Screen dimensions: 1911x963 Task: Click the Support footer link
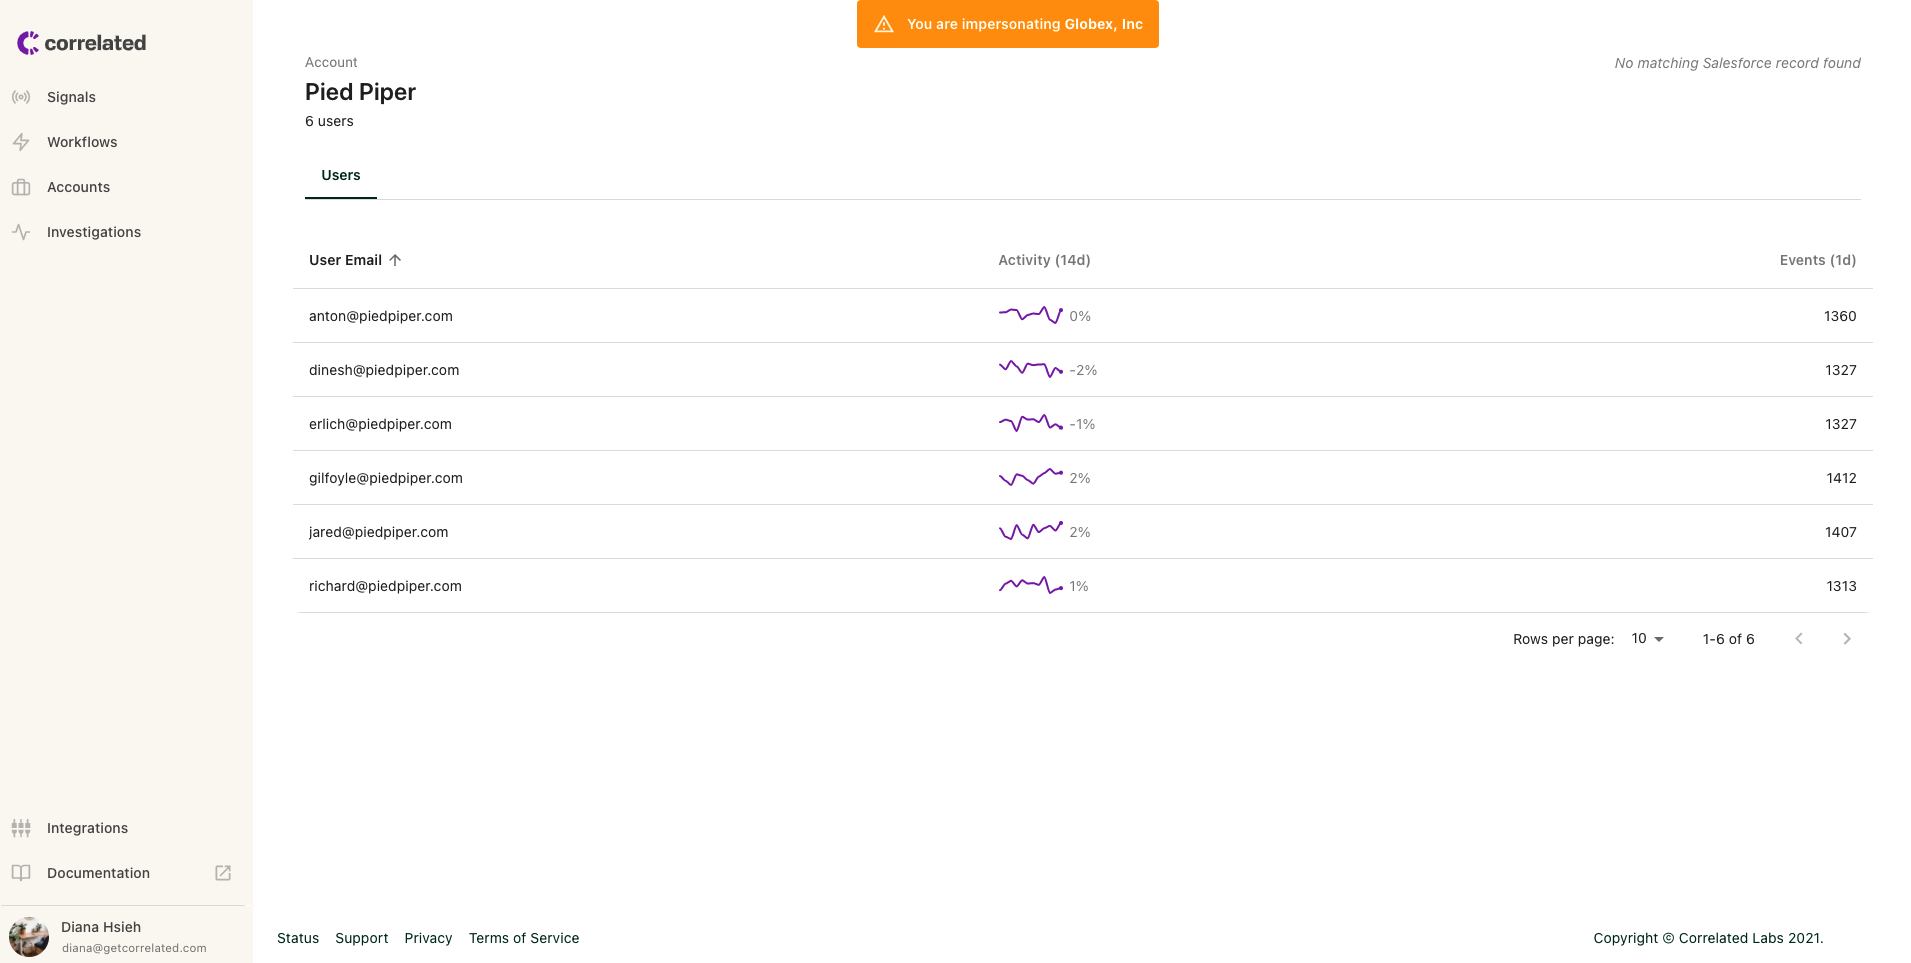tap(361, 938)
